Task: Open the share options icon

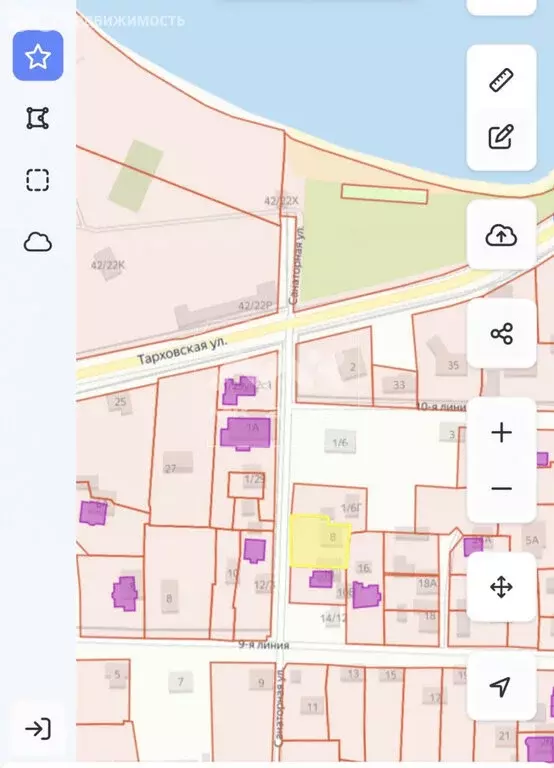Action: coord(501,334)
